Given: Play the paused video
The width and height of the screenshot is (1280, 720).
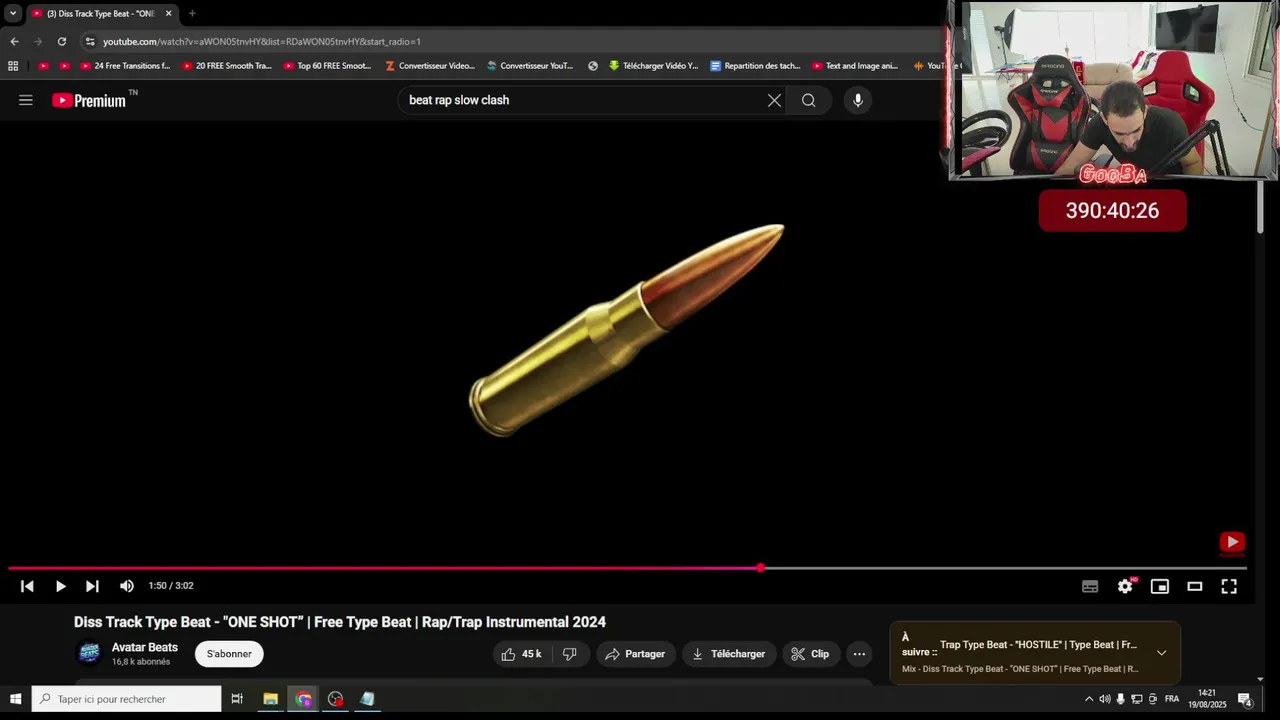Looking at the screenshot, I should pos(60,586).
